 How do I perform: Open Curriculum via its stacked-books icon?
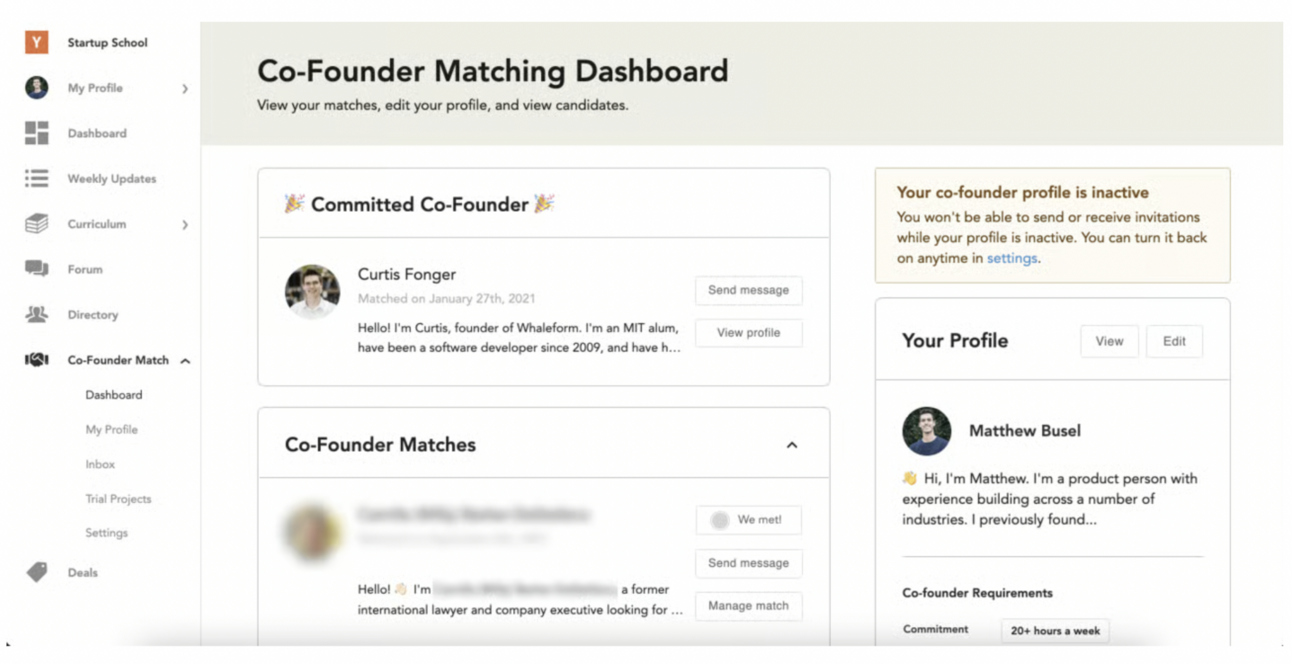coord(36,223)
